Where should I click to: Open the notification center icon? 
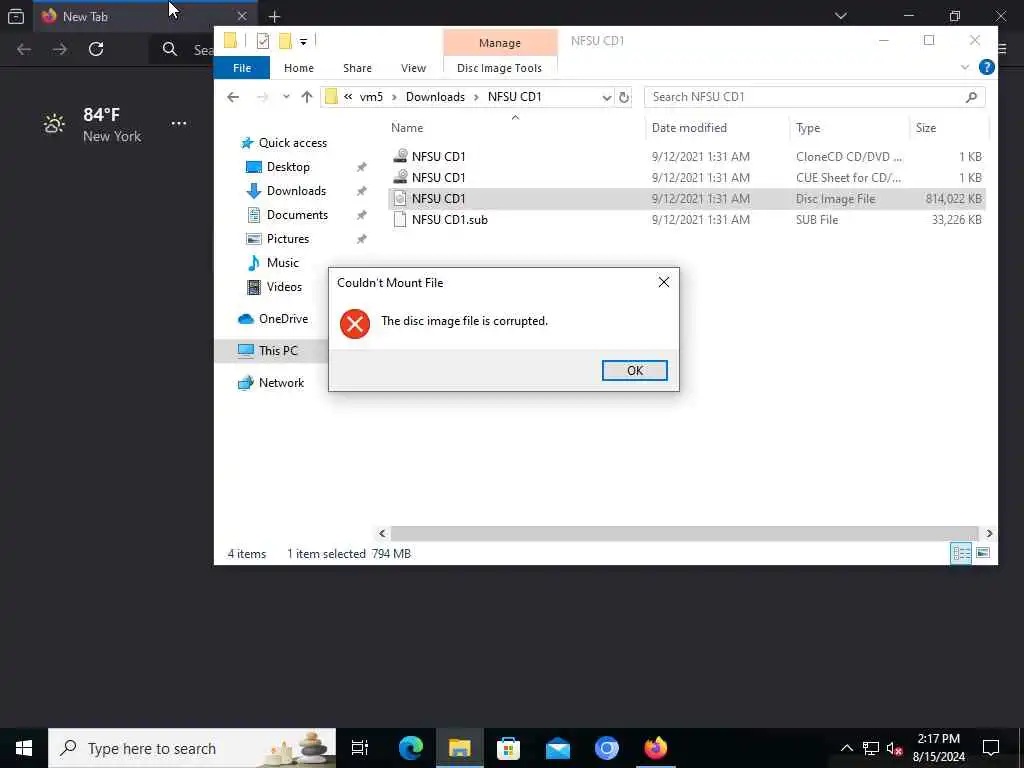[x=991, y=748]
